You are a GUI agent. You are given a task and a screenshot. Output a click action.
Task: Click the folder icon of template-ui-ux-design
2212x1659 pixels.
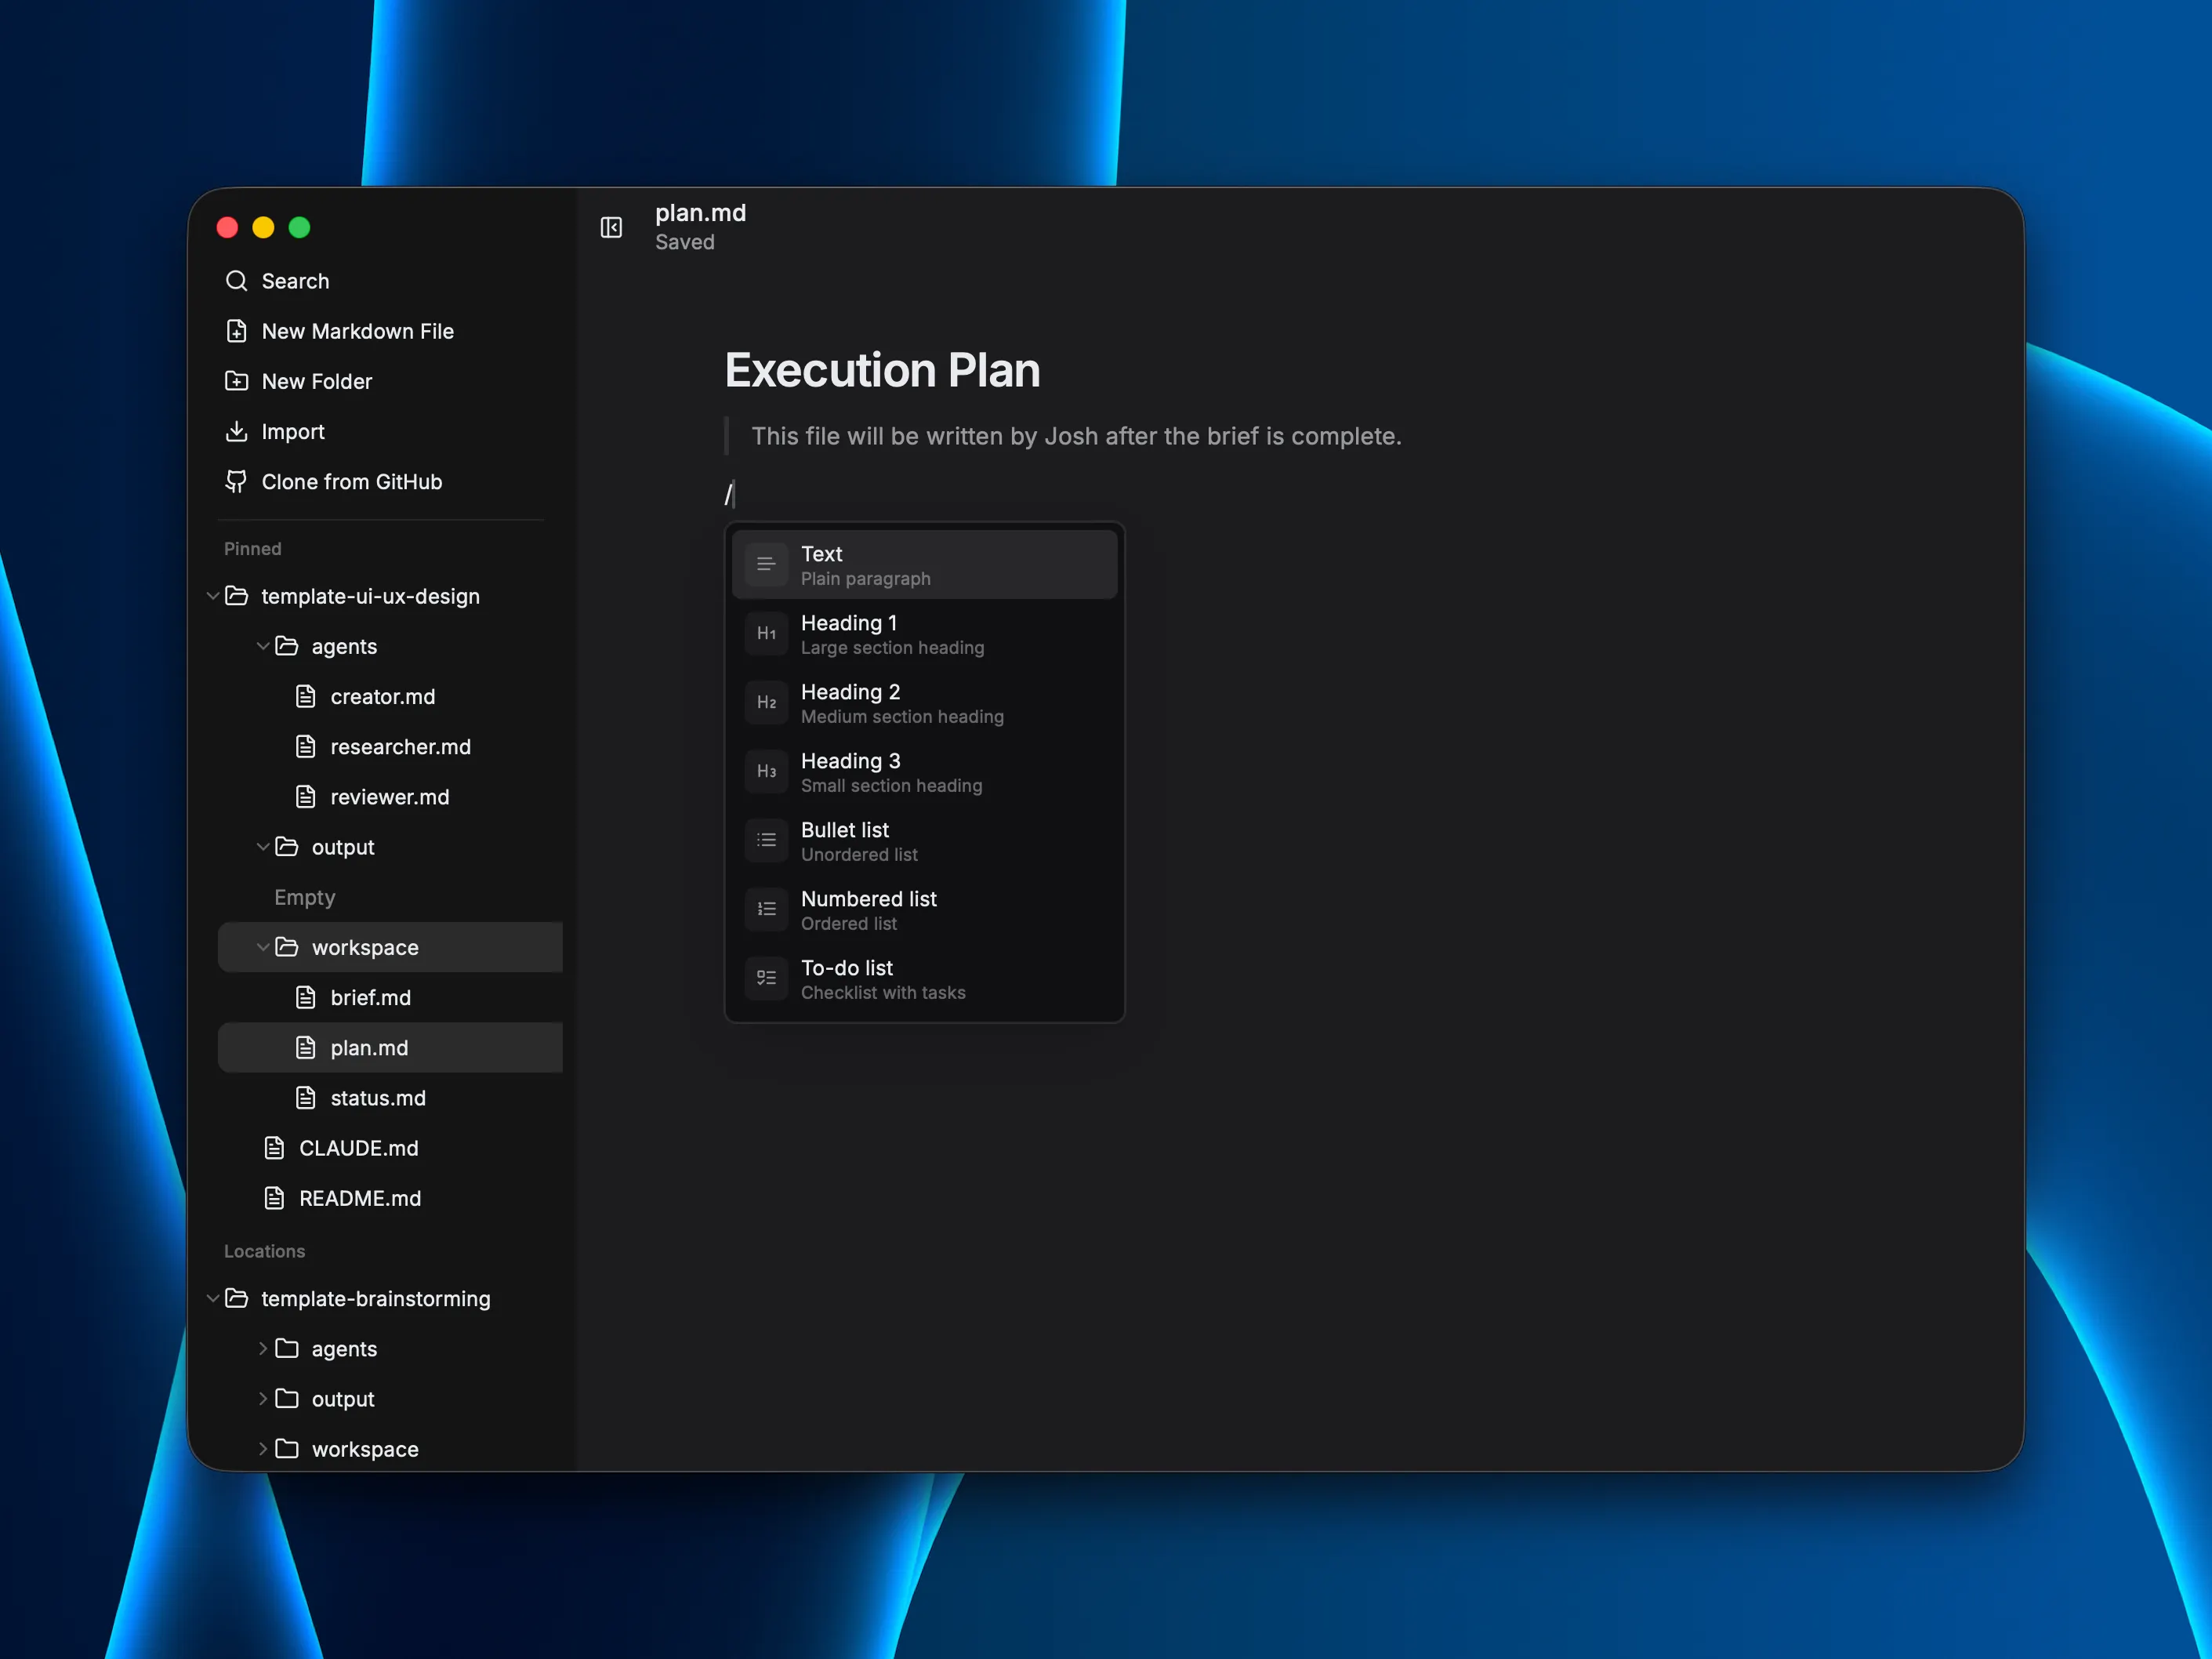pyautogui.click(x=237, y=596)
